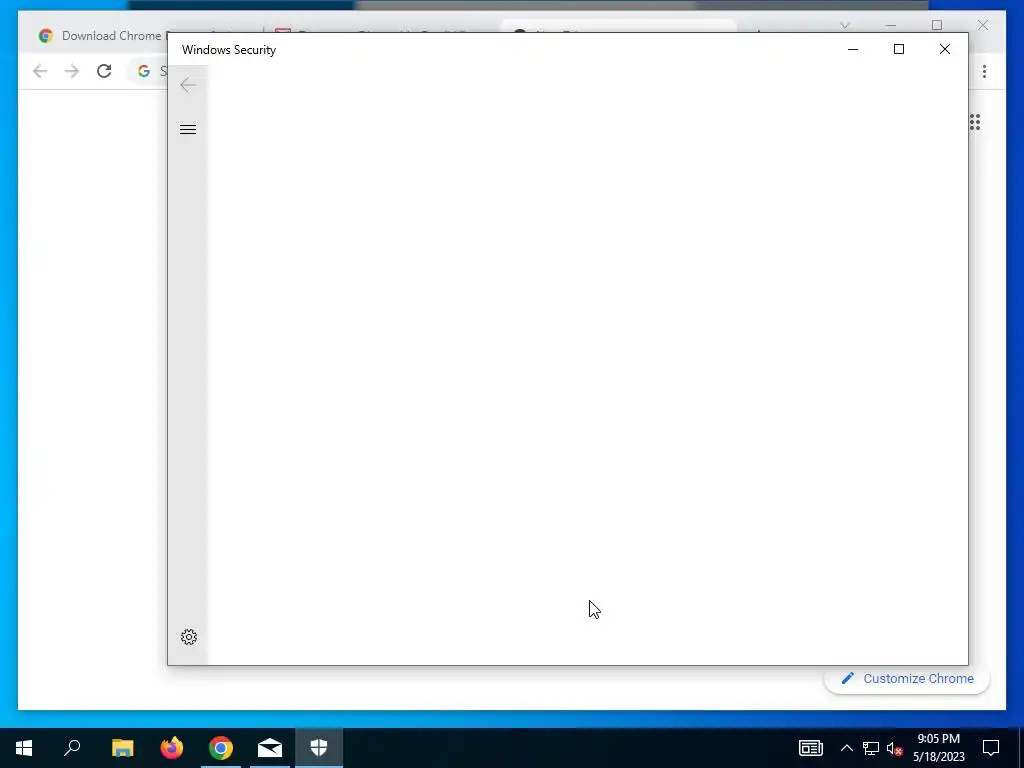Switch to Chrome from the taskbar
1024x768 pixels.
221,748
